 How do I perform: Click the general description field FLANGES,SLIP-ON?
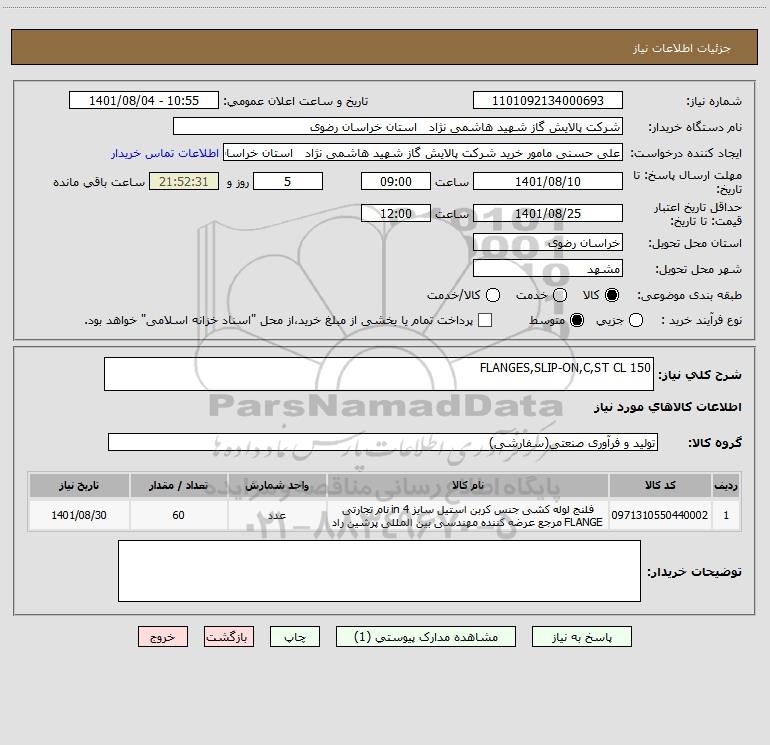pos(379,374)
